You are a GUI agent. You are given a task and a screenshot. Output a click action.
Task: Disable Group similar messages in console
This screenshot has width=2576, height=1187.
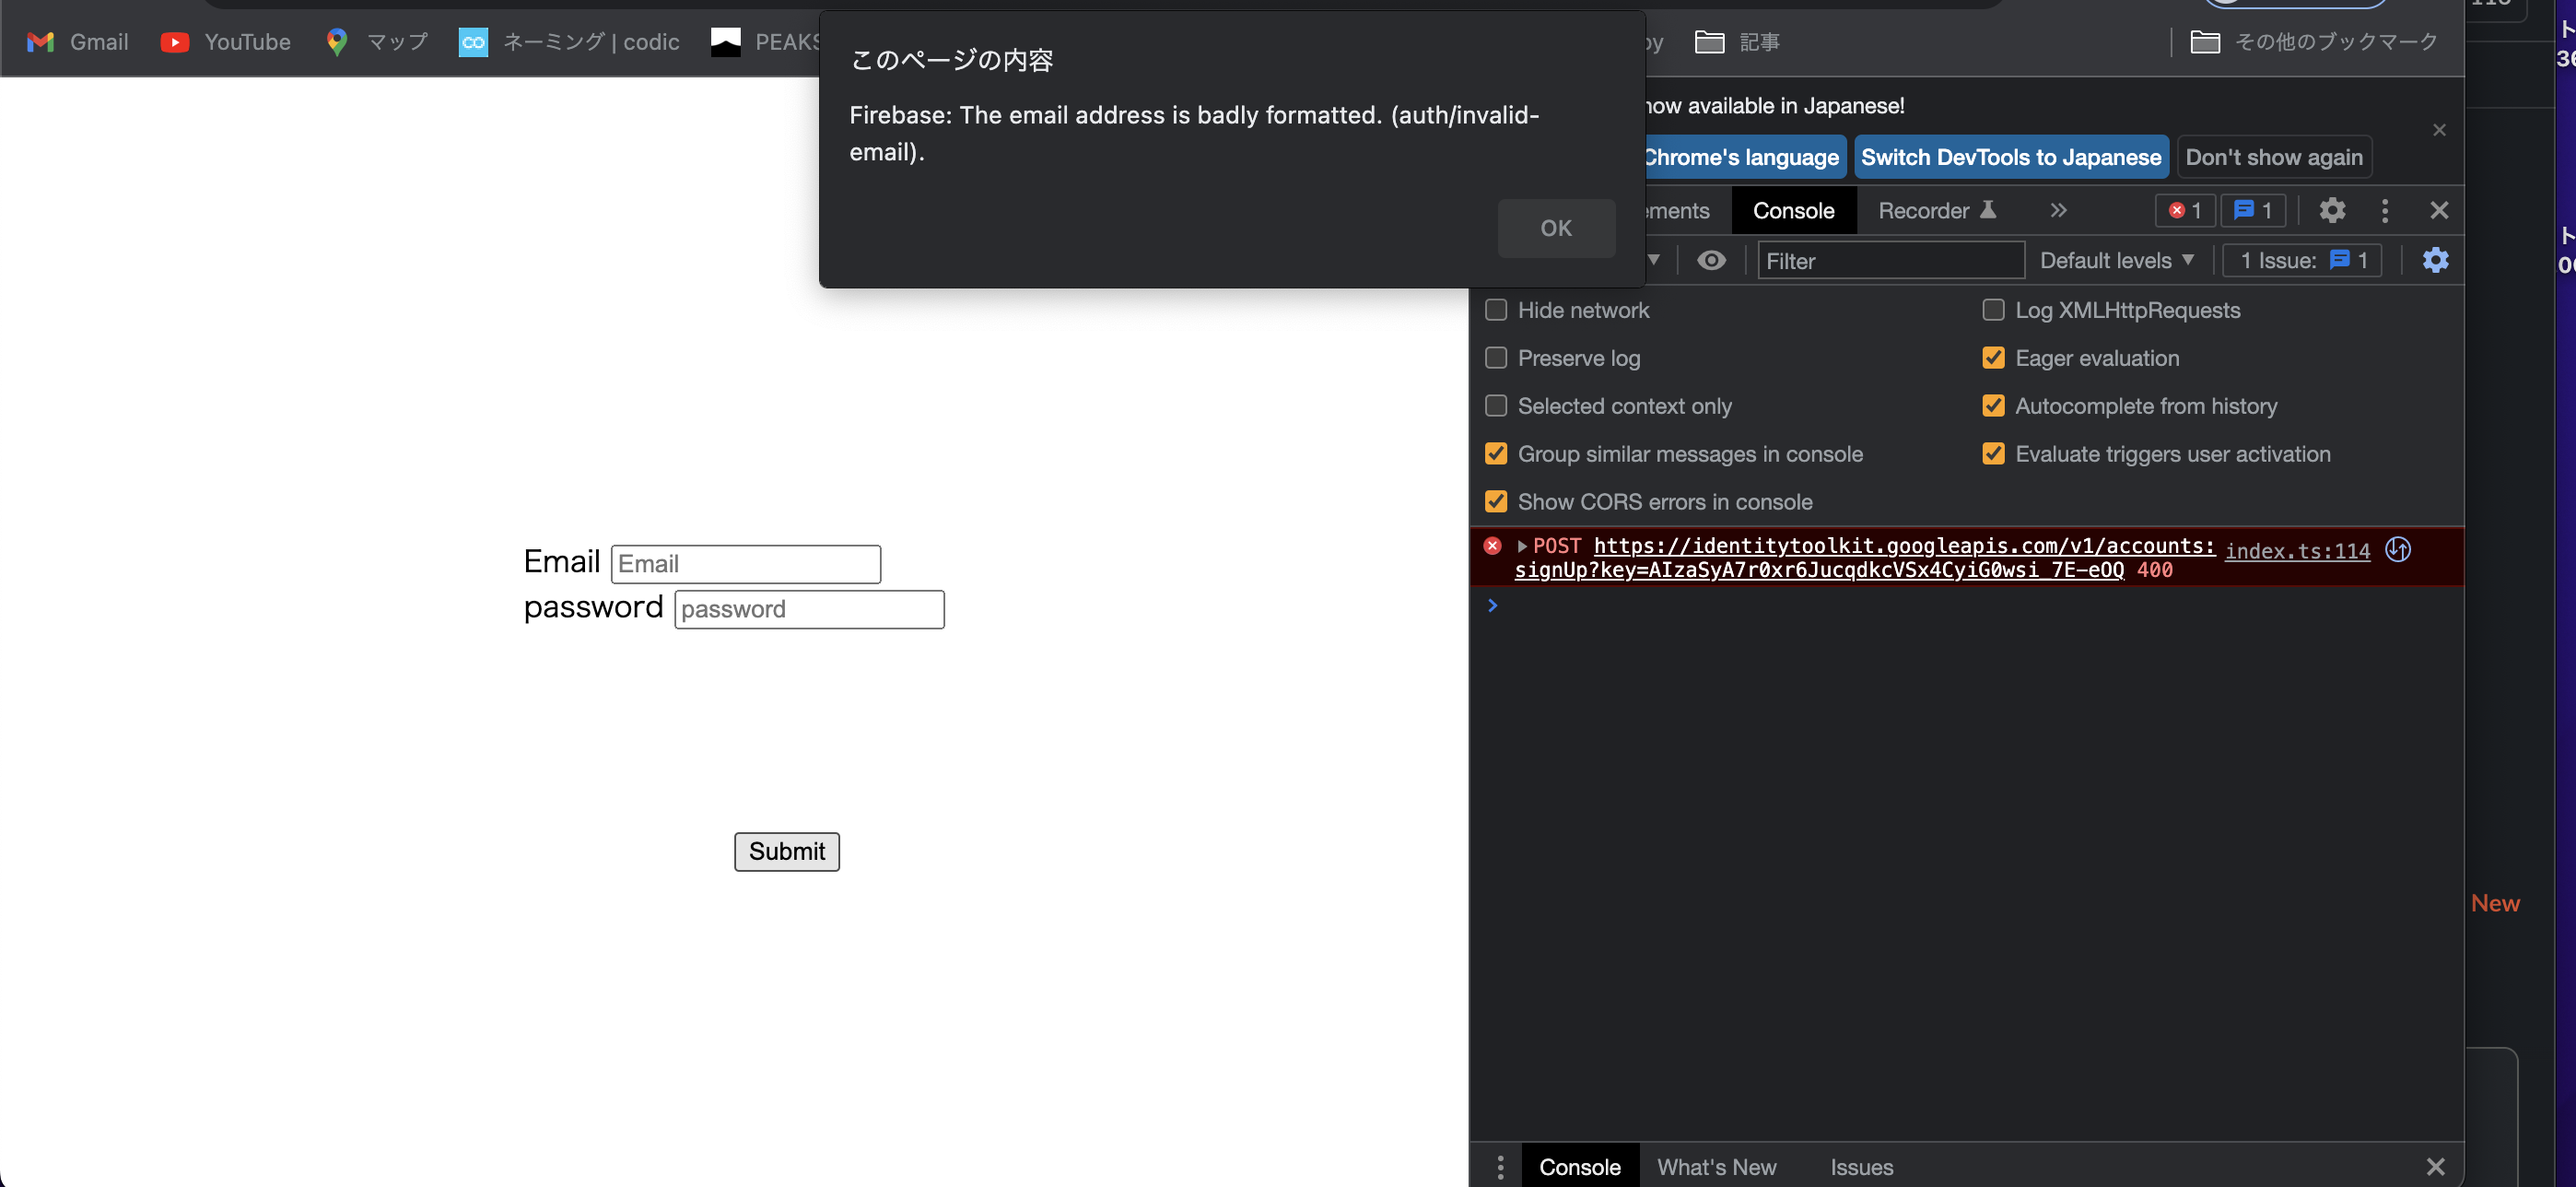pyautogui.click(x=1496, y=453)
